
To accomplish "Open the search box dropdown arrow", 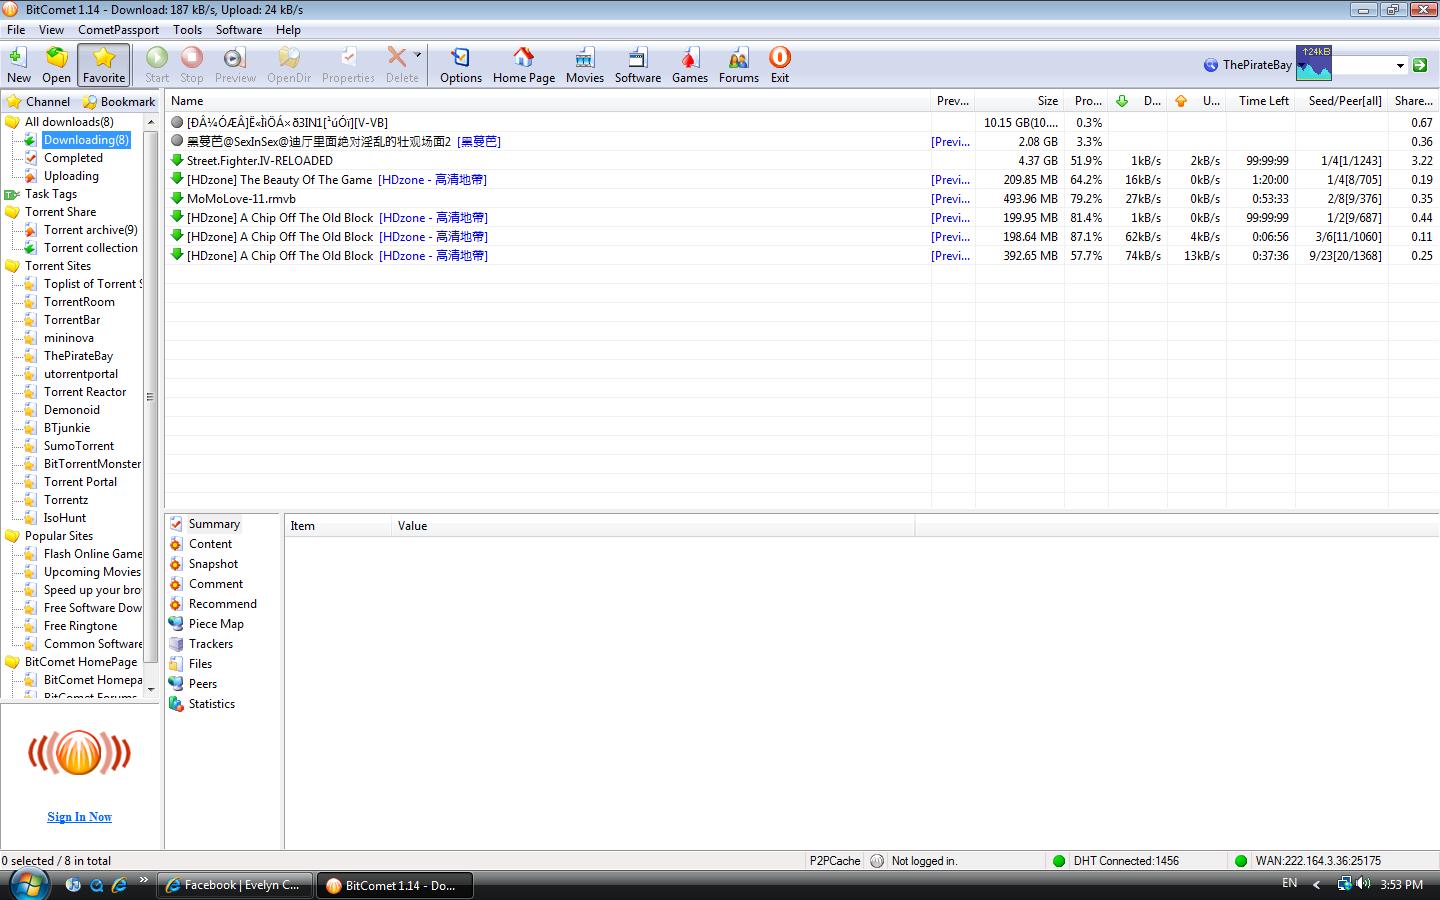I will (1400, 66).
